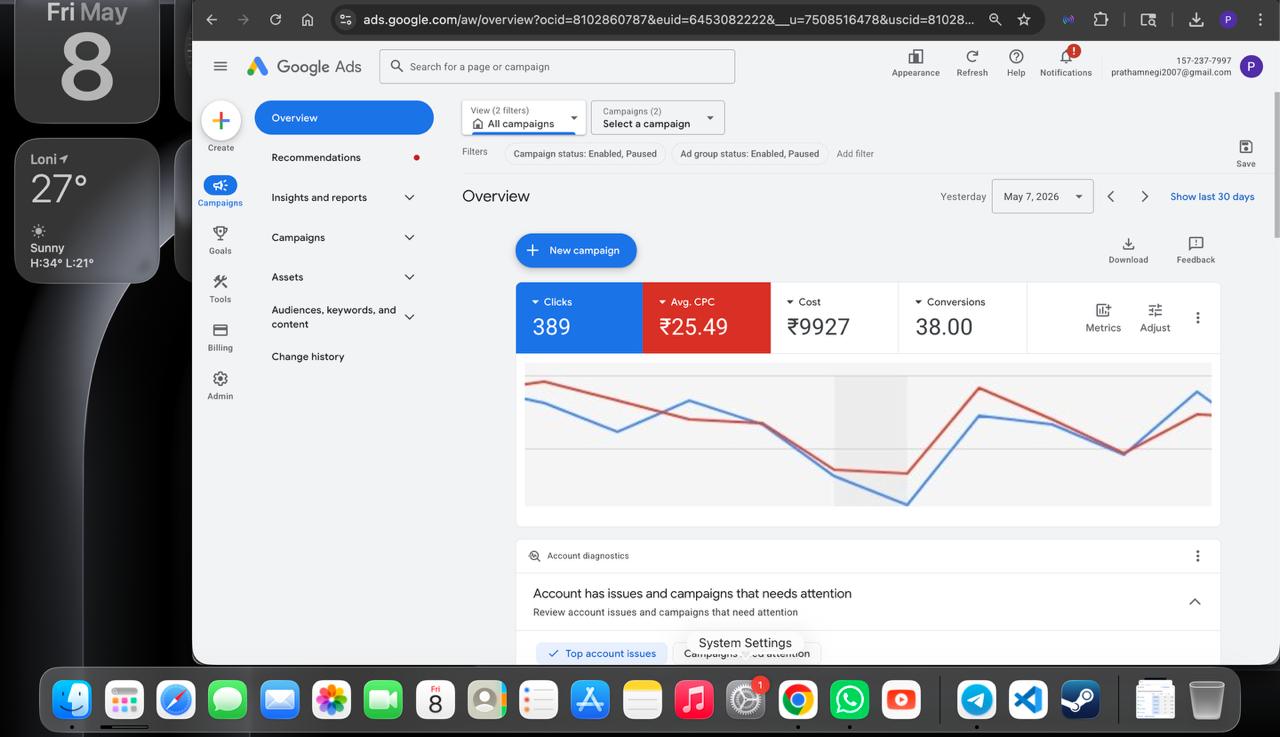Open the Select a campaign dropdown
The width and height of the screenshot is (1280, 737).
[x=658, y=118]
